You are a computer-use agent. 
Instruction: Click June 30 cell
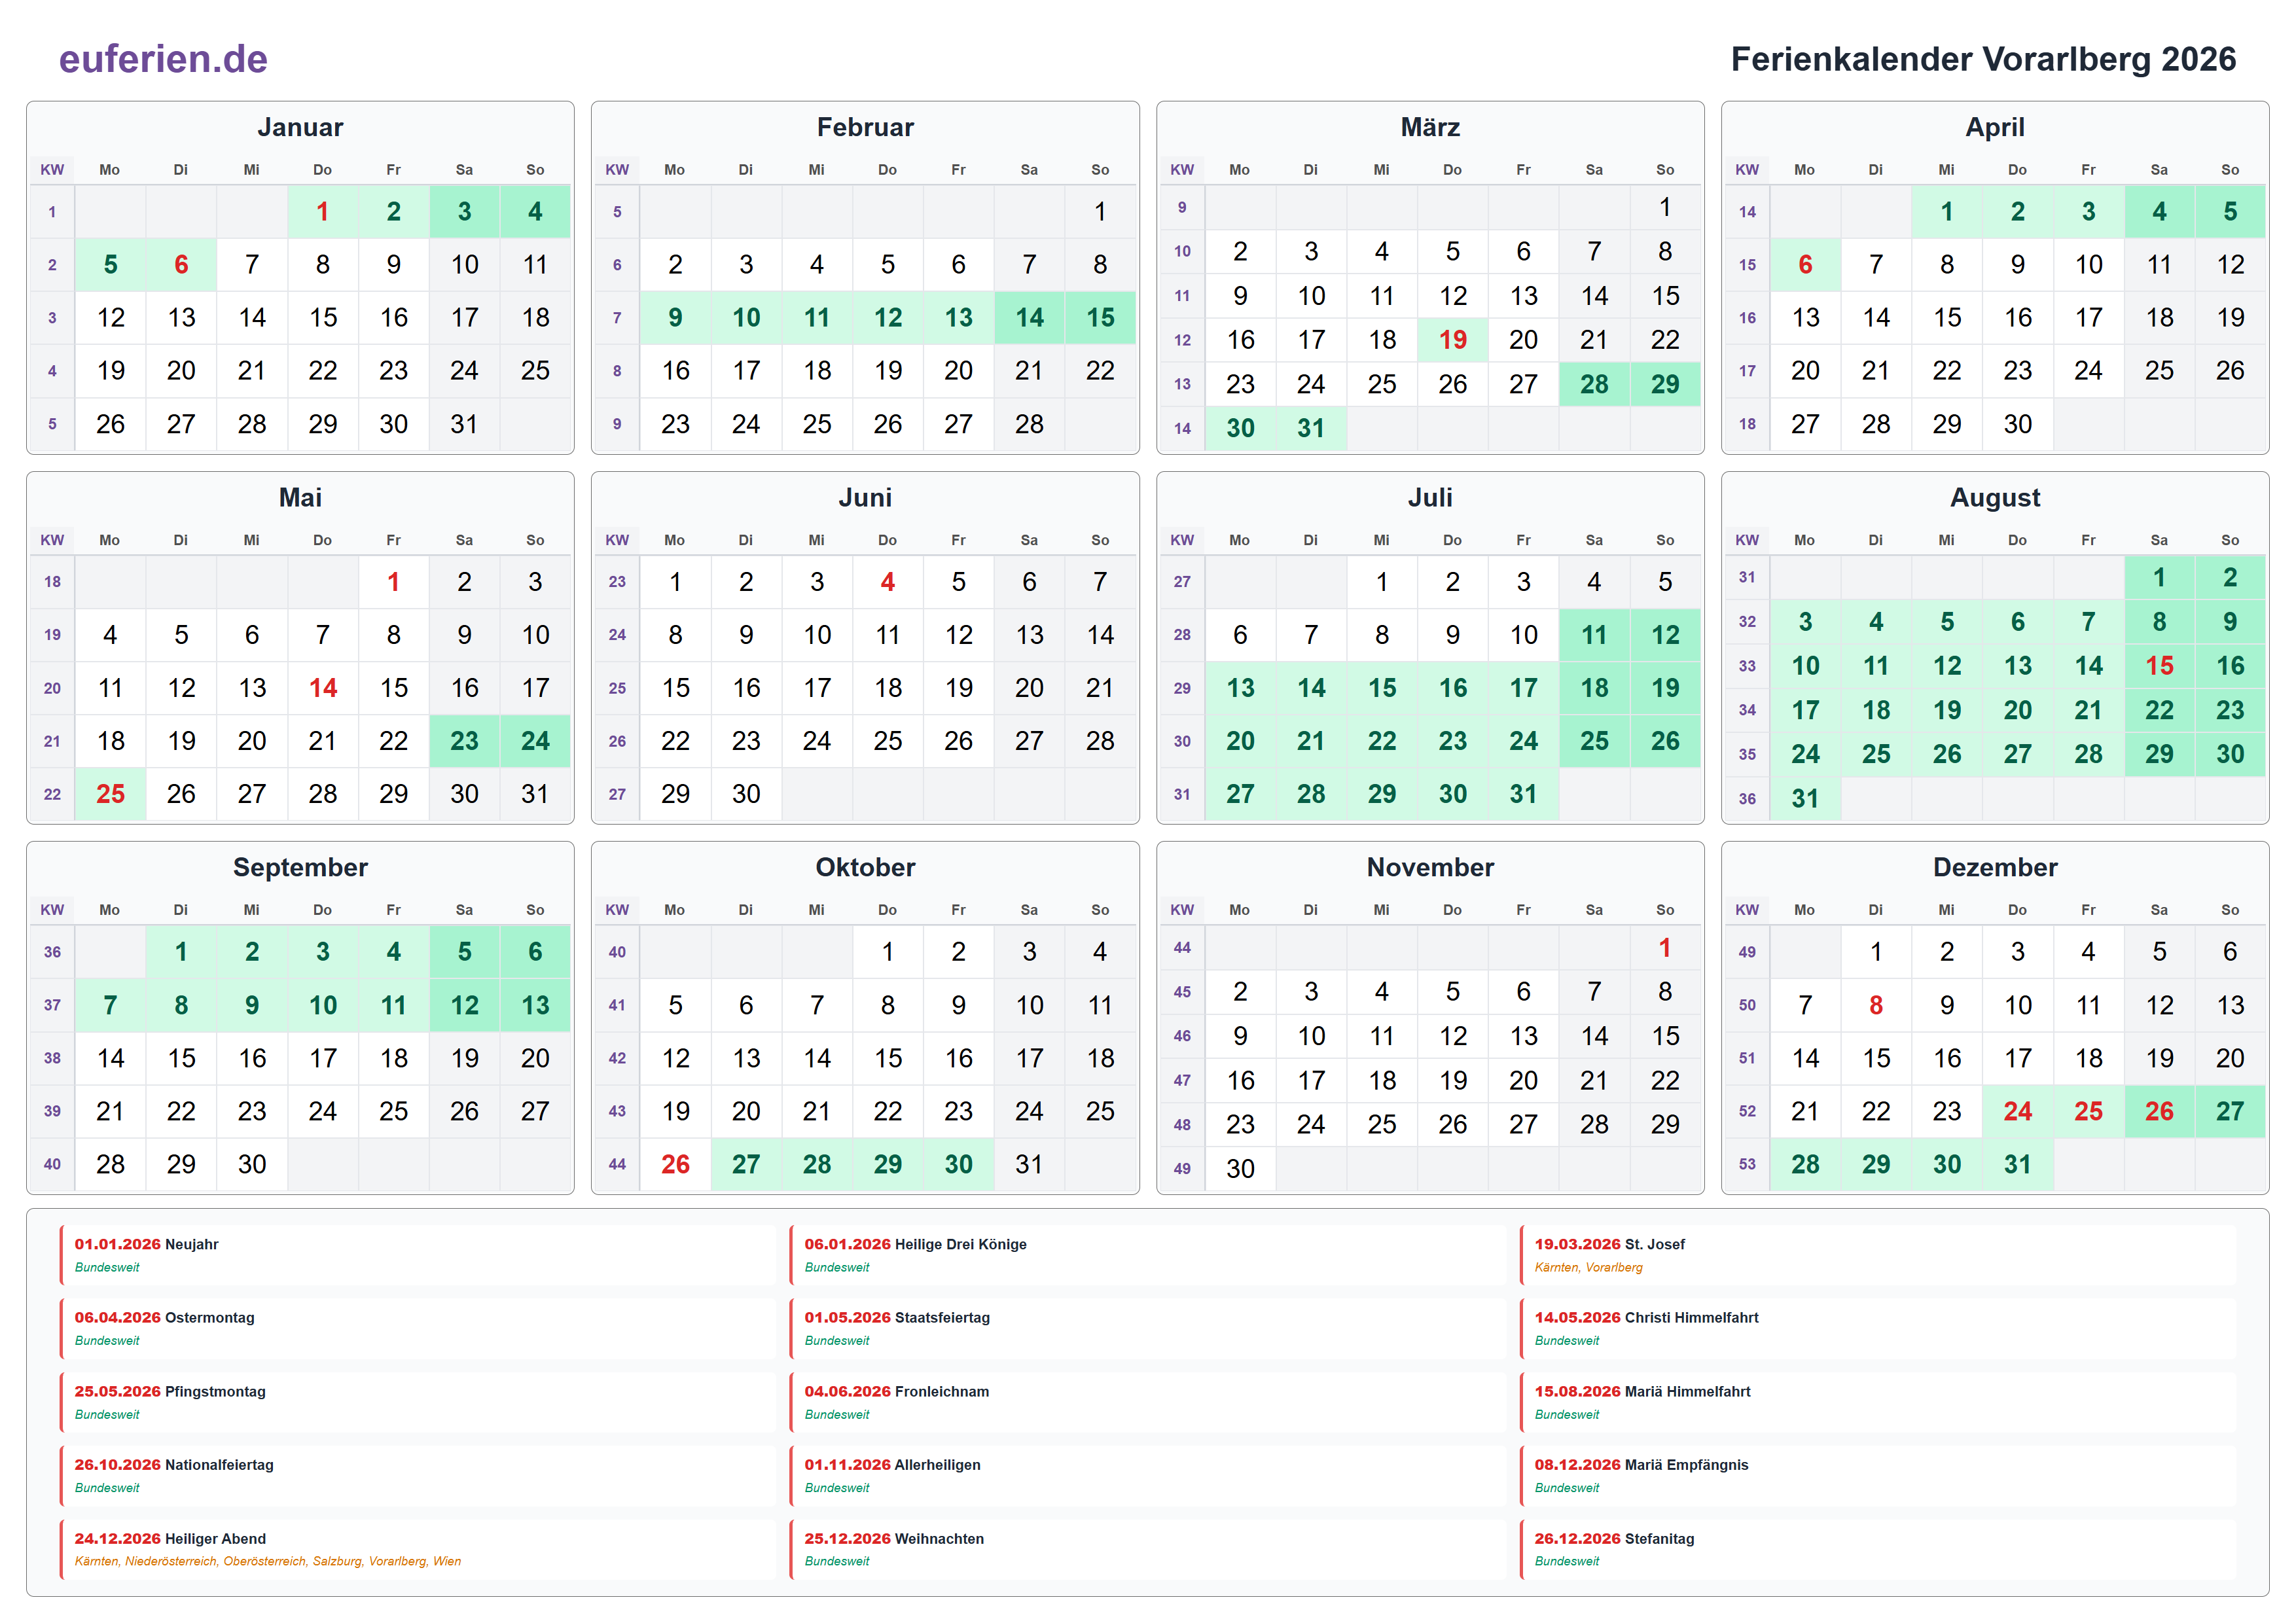pyautogui.click(x=746, y=794)
